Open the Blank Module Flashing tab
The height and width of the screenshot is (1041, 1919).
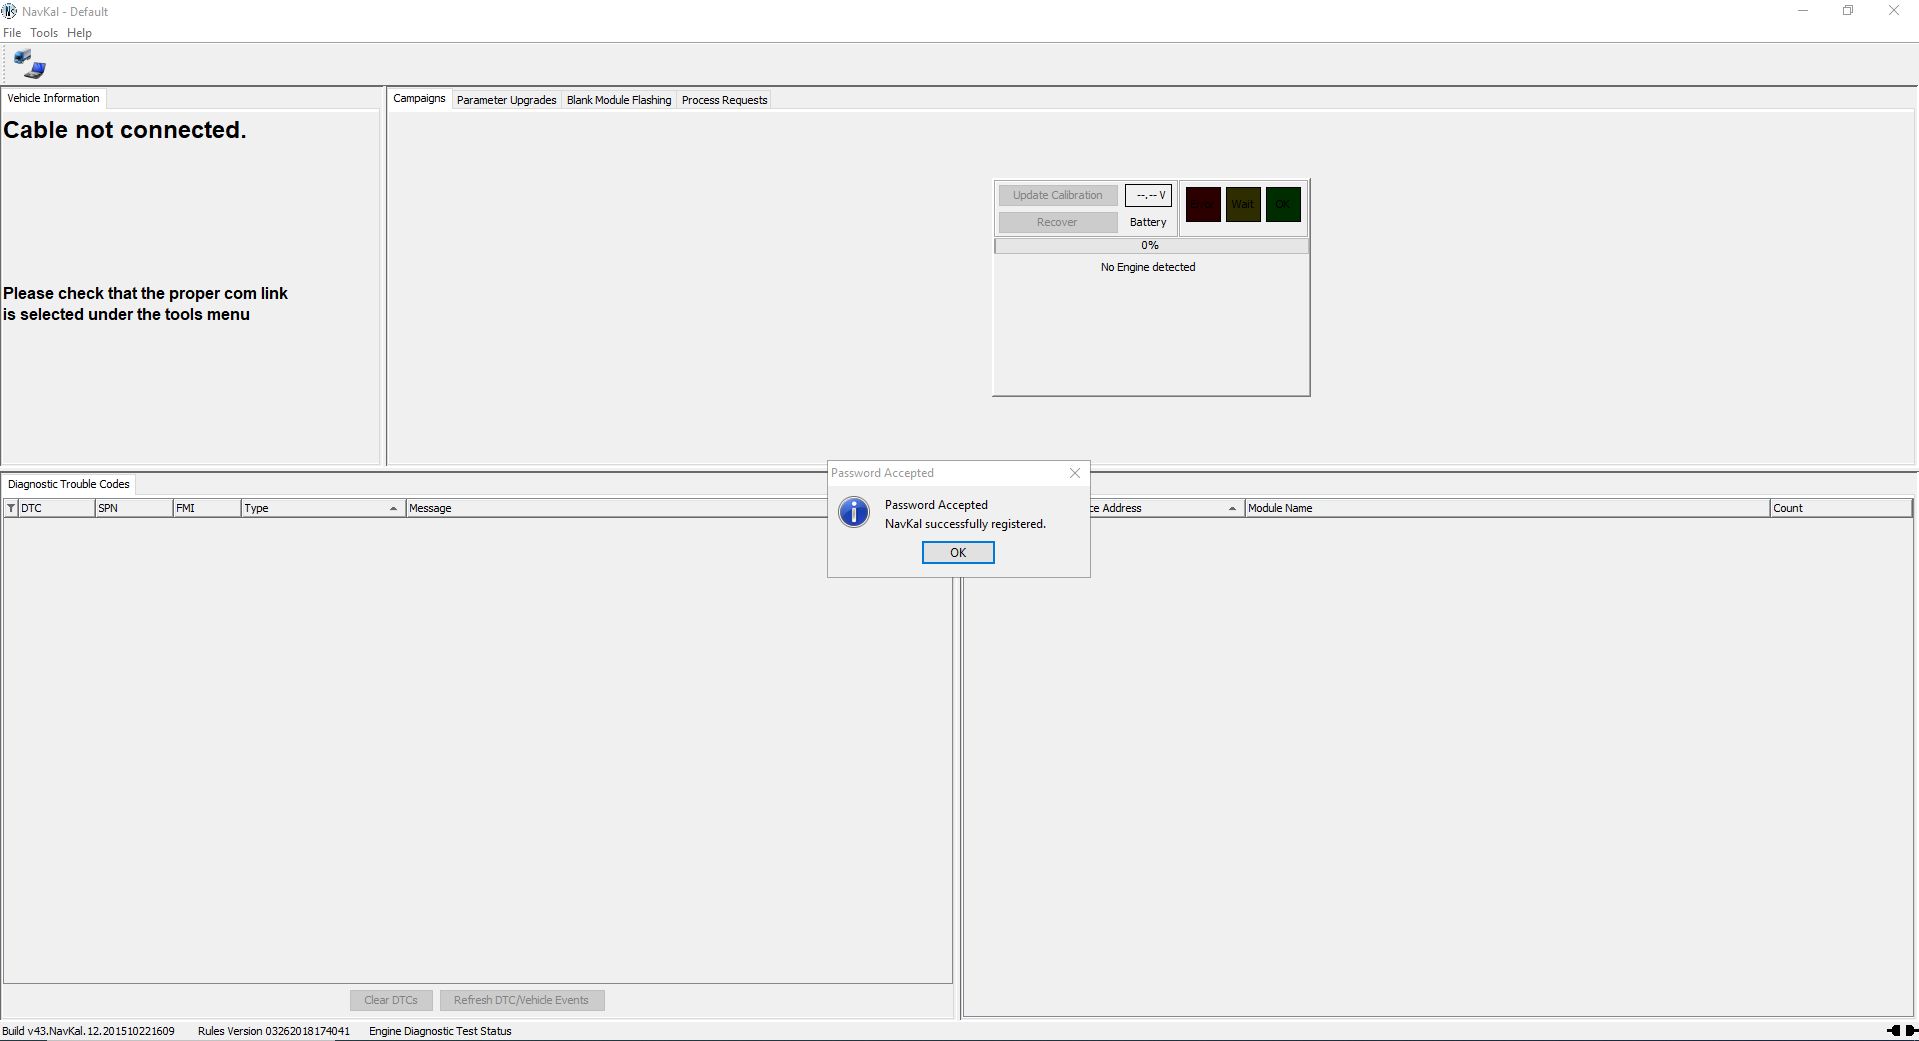coord(619,100)
